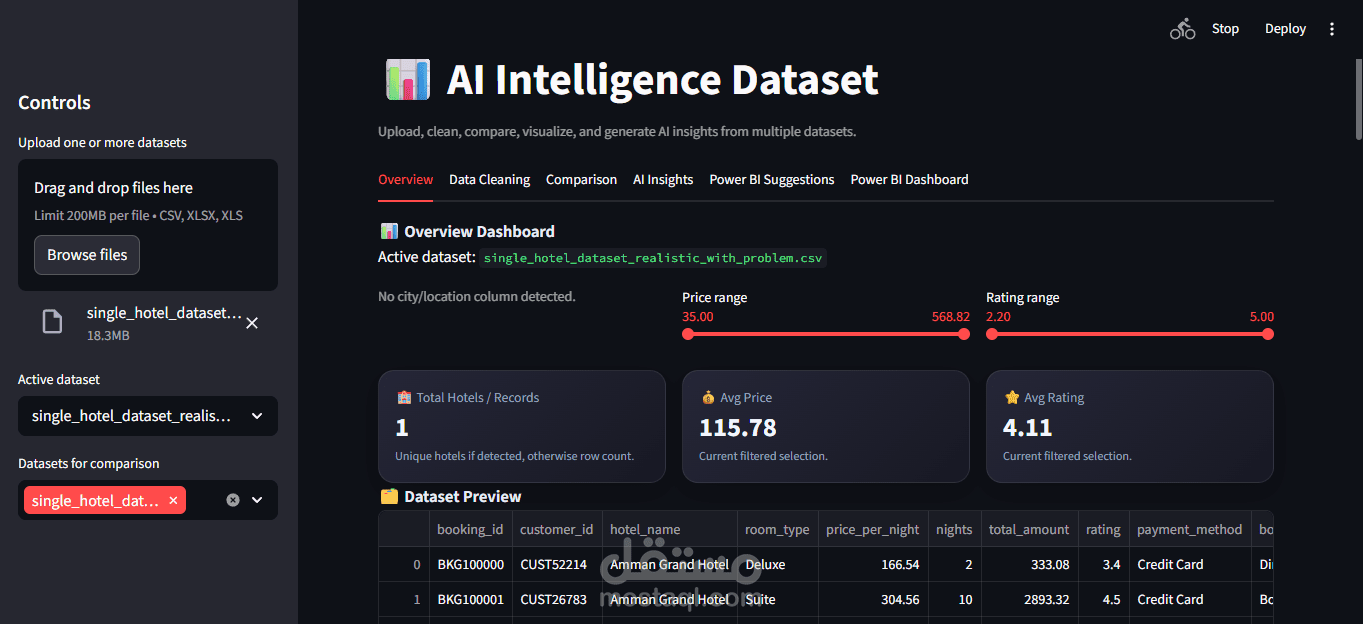The width and height of the screenshot is (1363, 624).
Task: Select cell CUST26783
Action: click(557, 599)
